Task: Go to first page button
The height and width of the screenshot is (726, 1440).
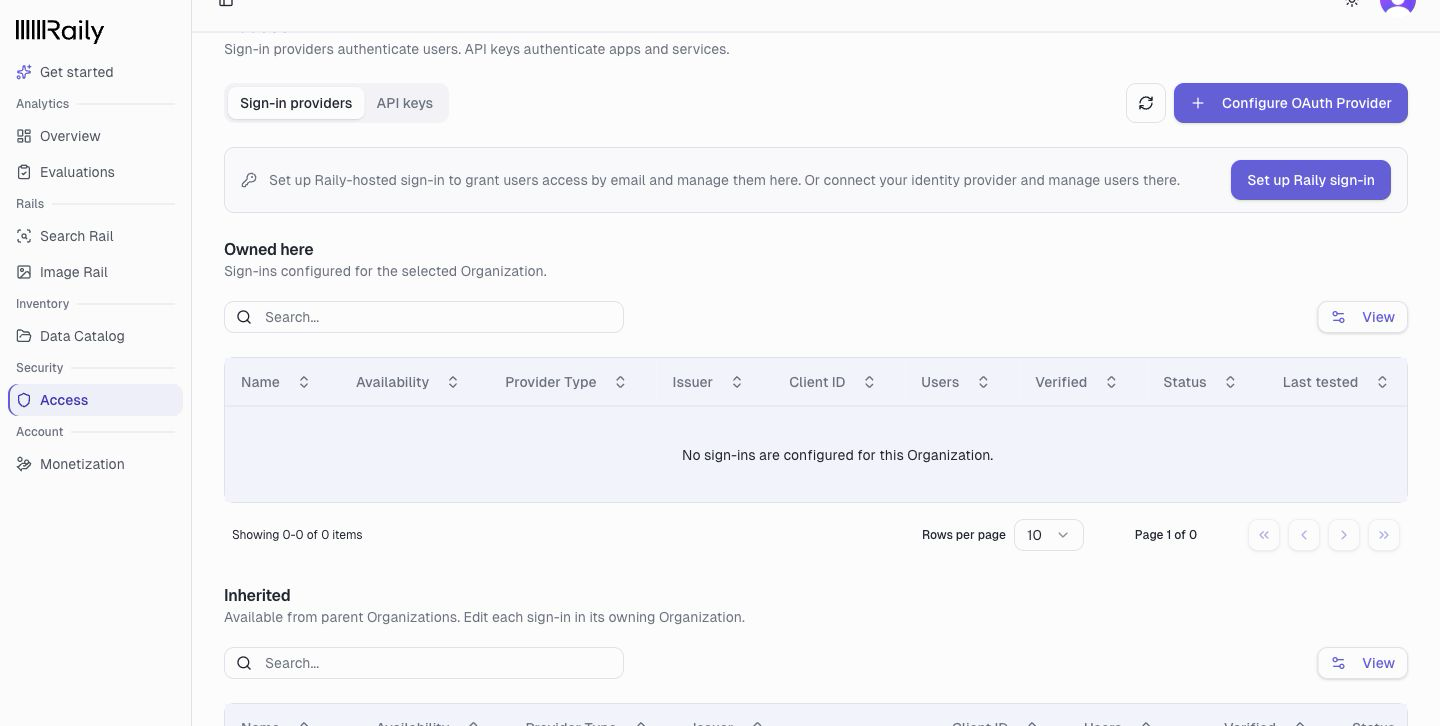Action: coord(1264,535)
